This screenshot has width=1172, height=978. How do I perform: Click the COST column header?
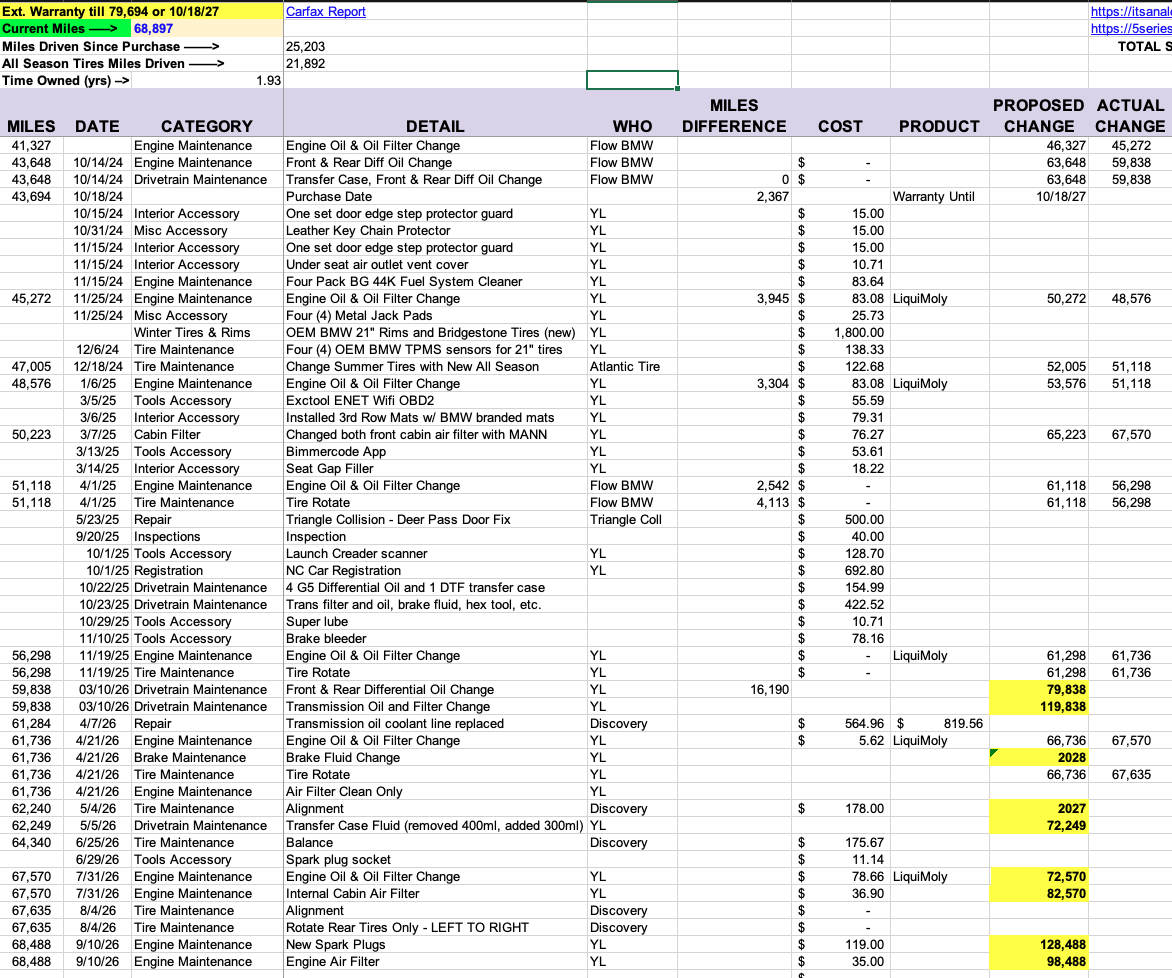coord(840,126)
